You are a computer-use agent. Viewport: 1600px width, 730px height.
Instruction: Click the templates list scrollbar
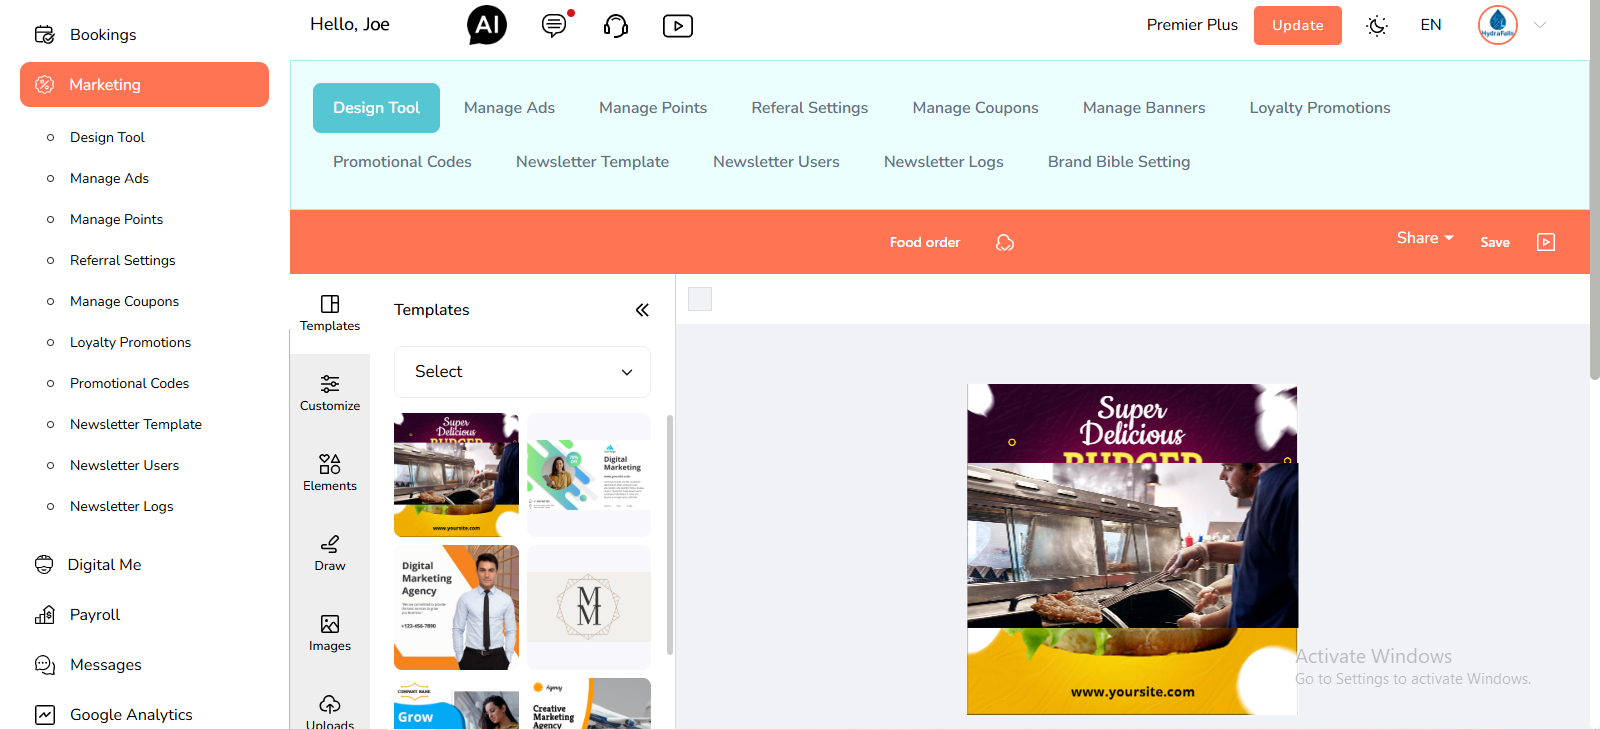(669, 535)
